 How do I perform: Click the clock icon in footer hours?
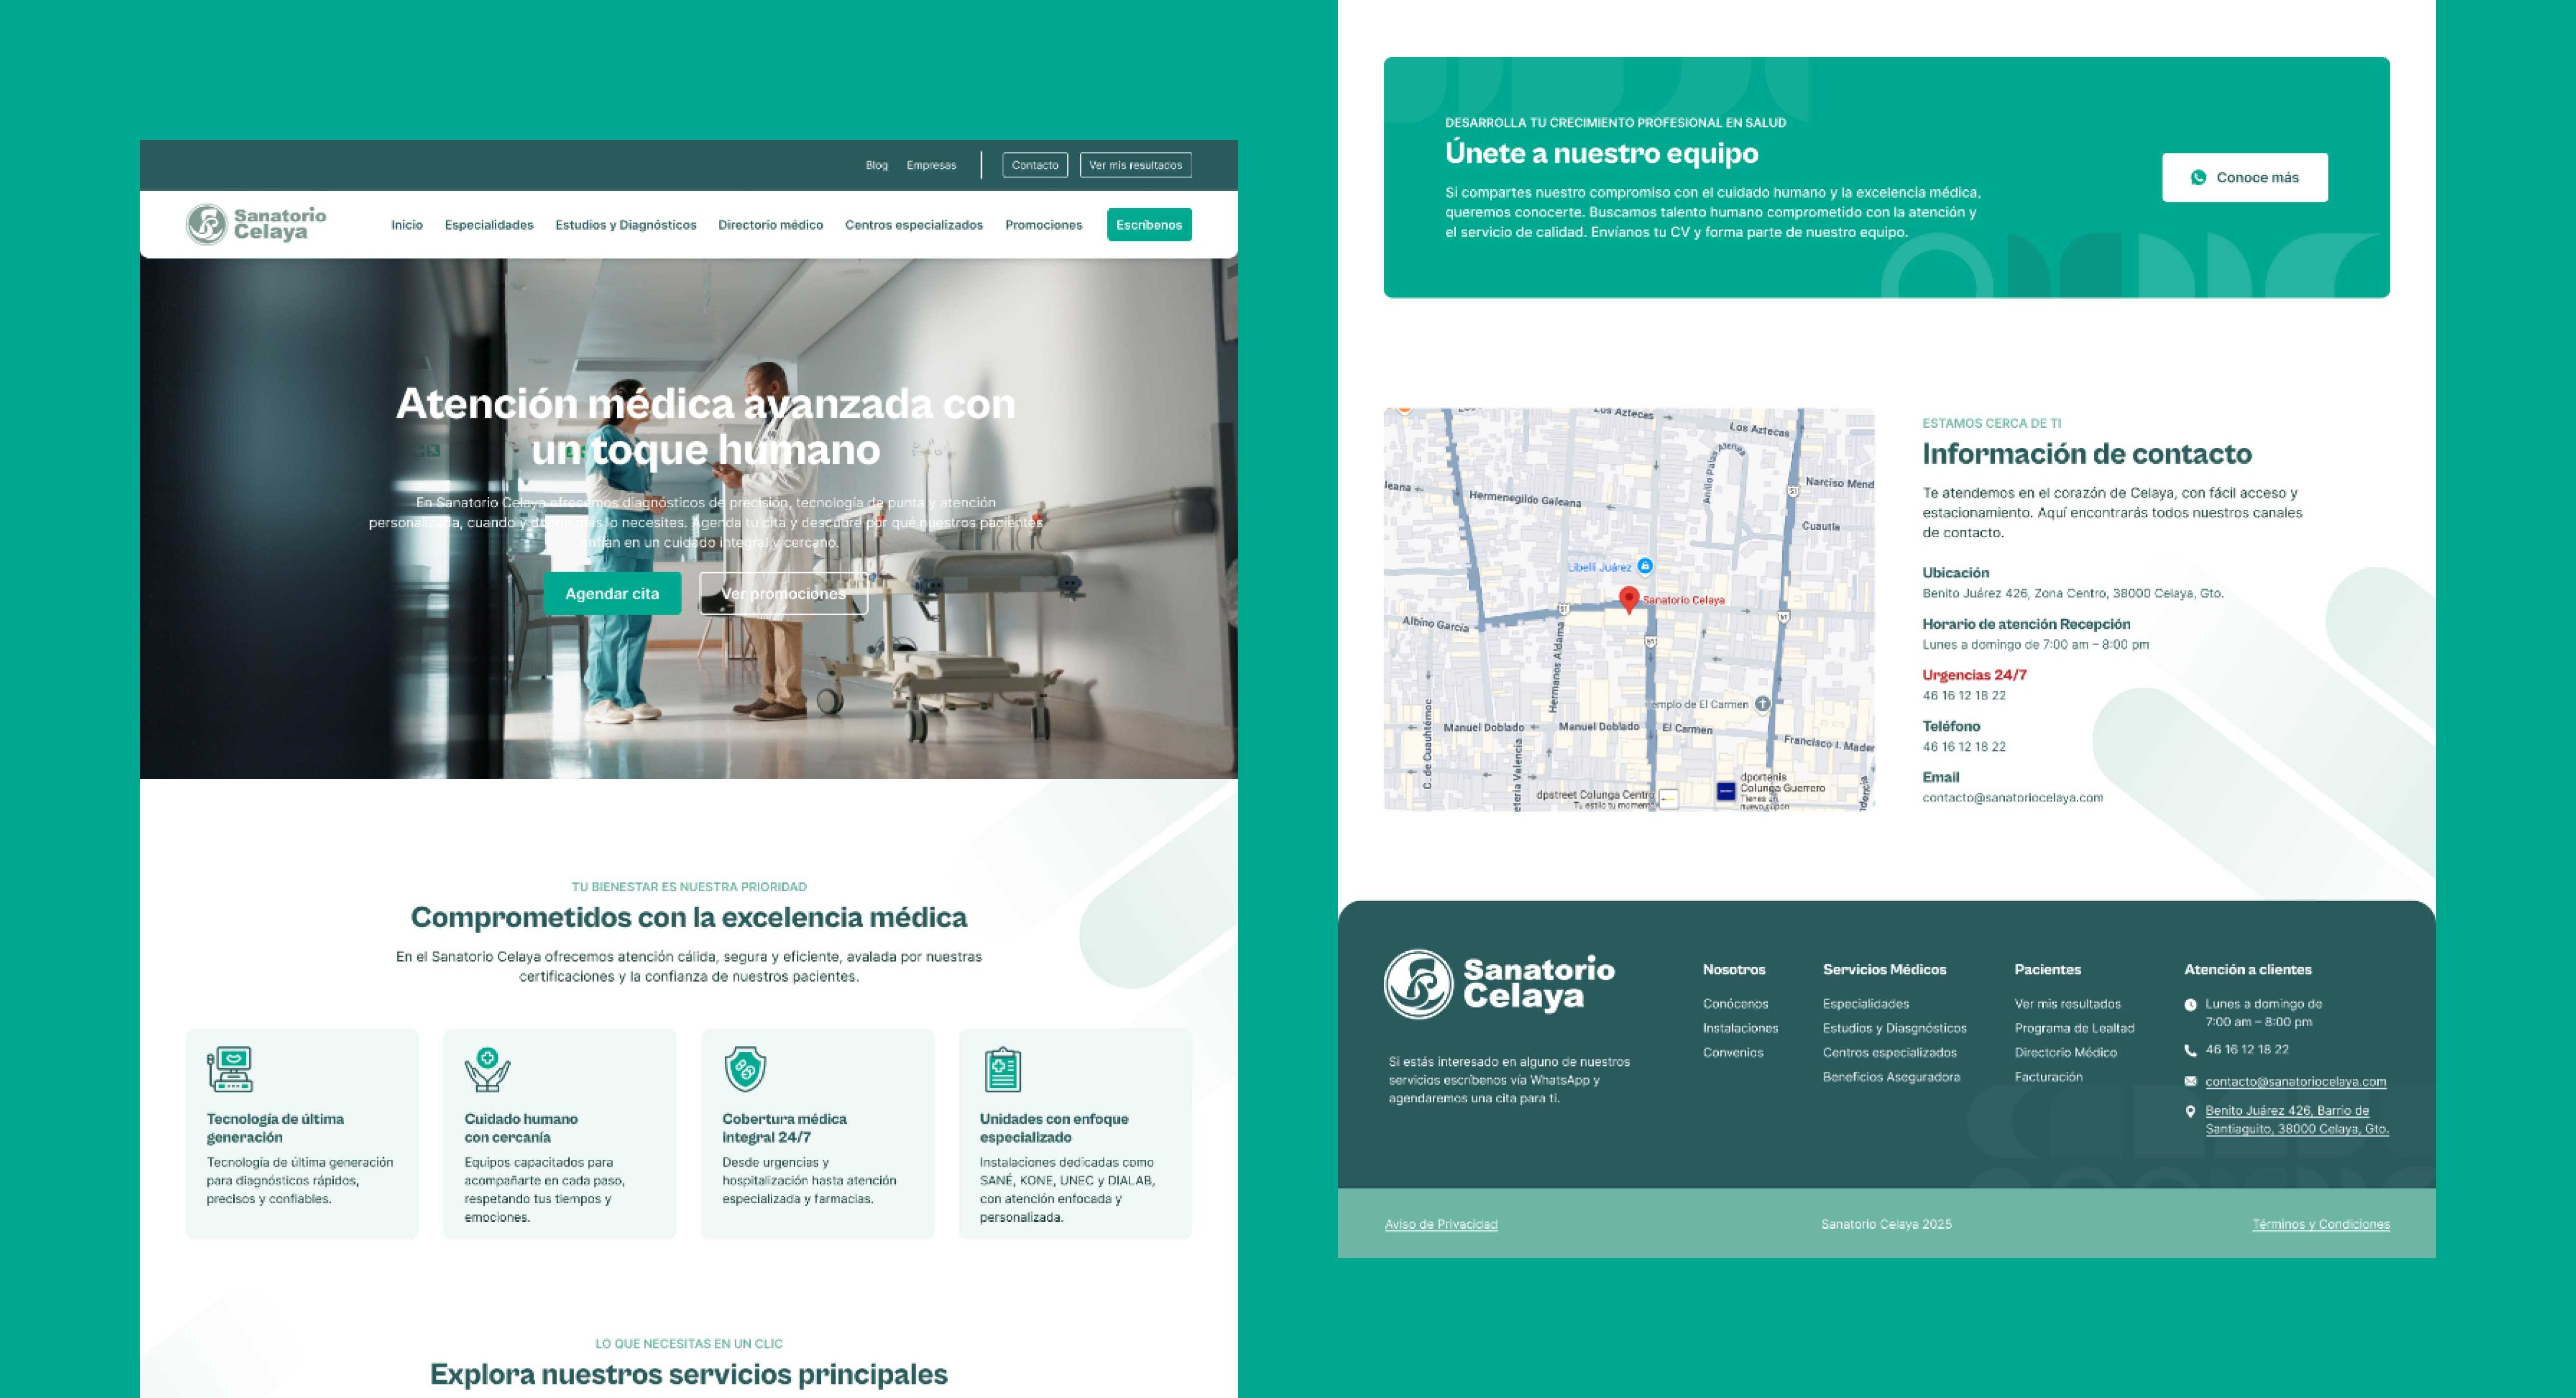point(2190,1005)
